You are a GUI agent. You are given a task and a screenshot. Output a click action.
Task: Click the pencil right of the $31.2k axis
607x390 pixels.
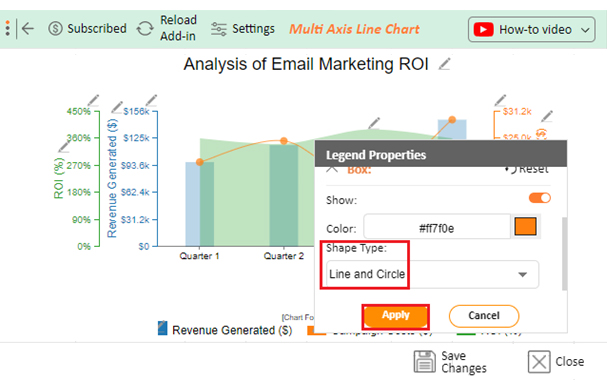[547, 116]
